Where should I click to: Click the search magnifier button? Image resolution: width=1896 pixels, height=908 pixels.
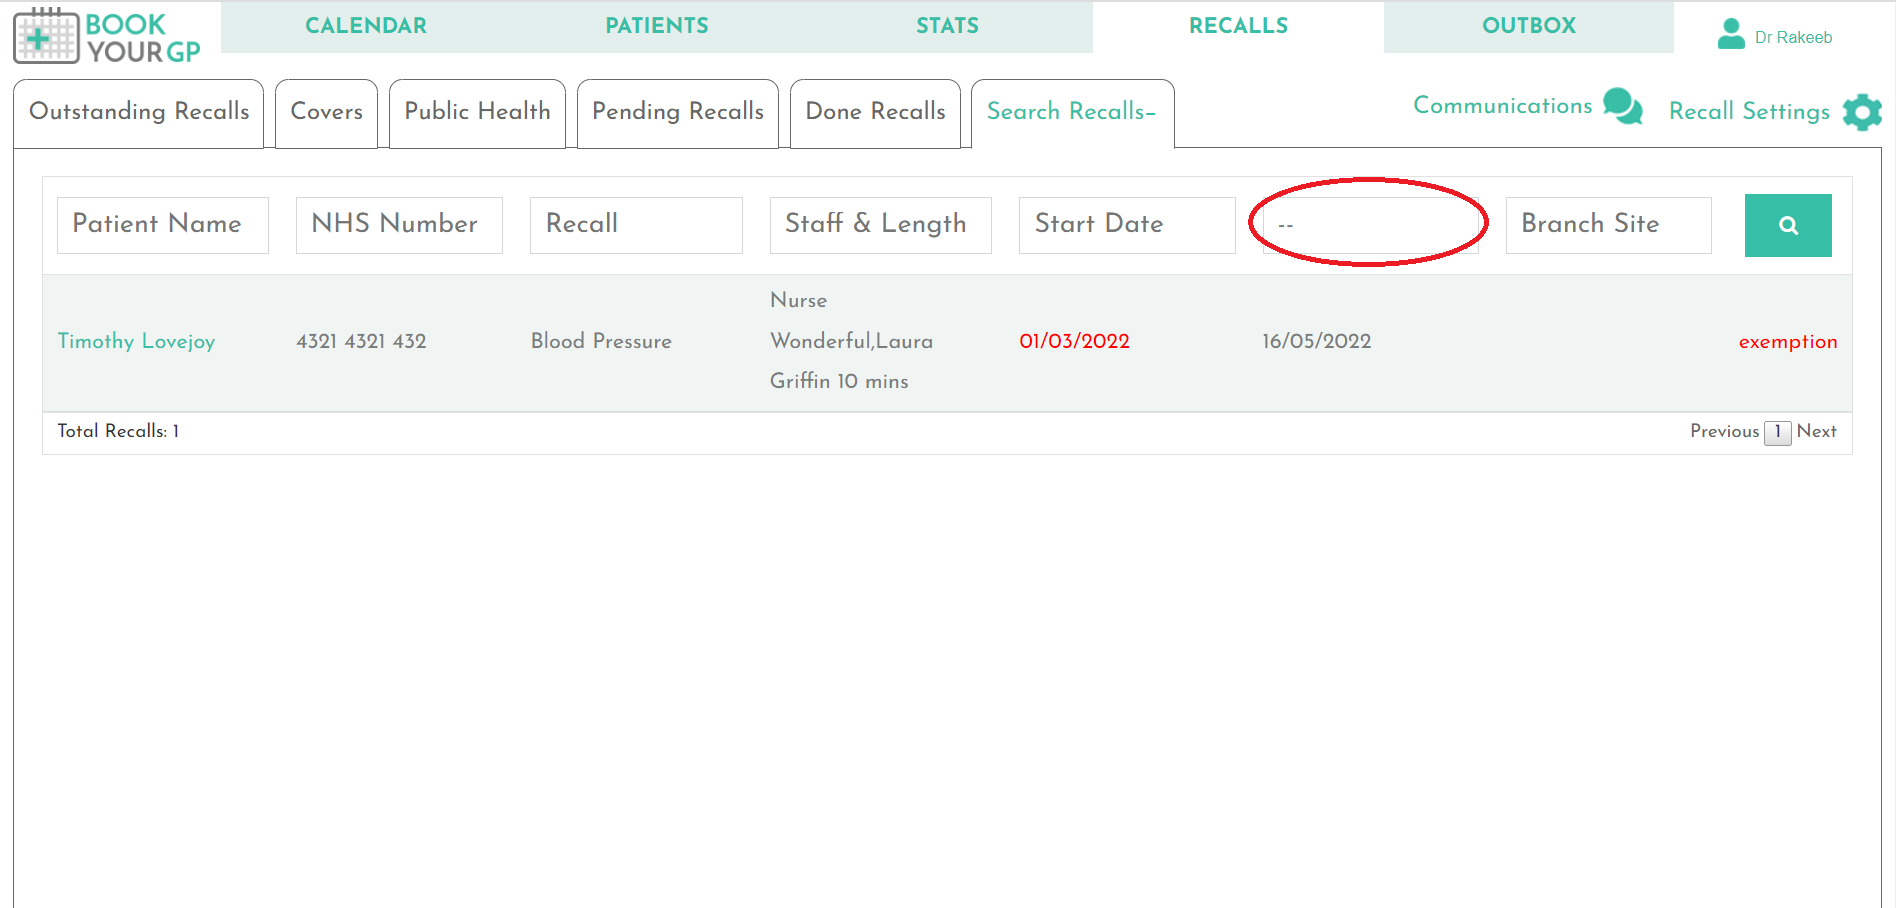tap(1788, 225)
